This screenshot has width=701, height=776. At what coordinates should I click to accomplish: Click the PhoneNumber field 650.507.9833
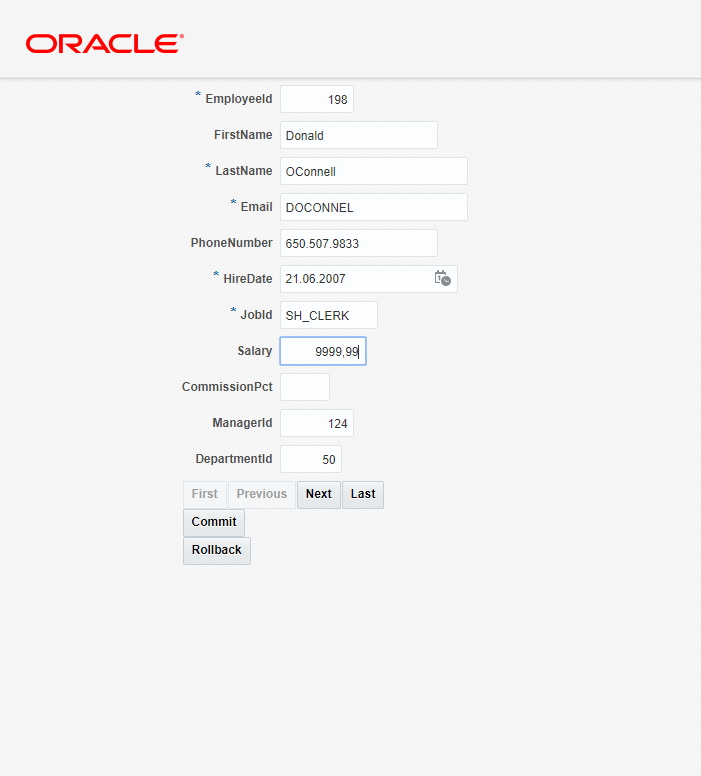coord(359,243)
